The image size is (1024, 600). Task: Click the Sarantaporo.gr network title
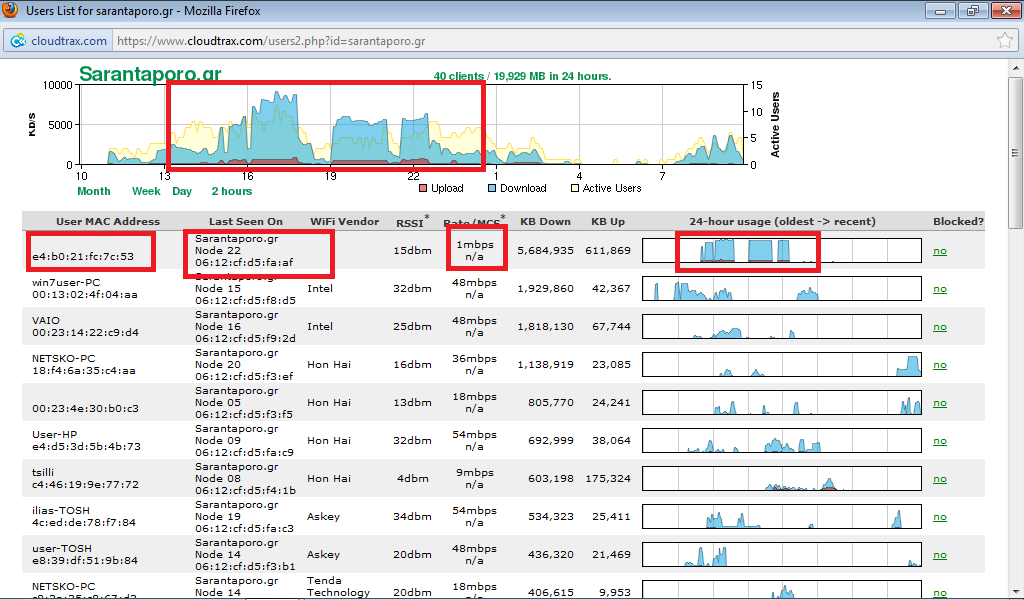click(x=150, y=74)
